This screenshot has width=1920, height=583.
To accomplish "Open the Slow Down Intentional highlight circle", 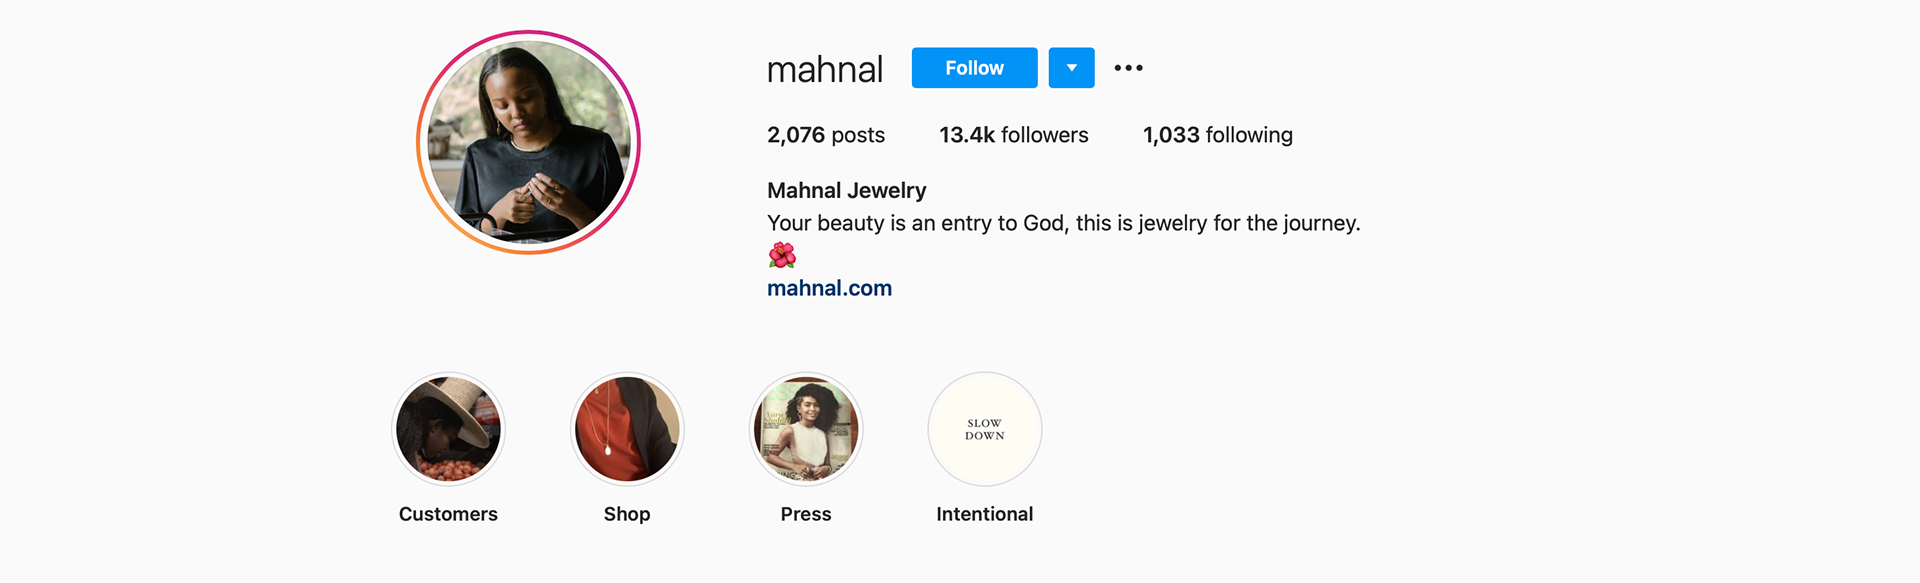I will tap(985, 429).
